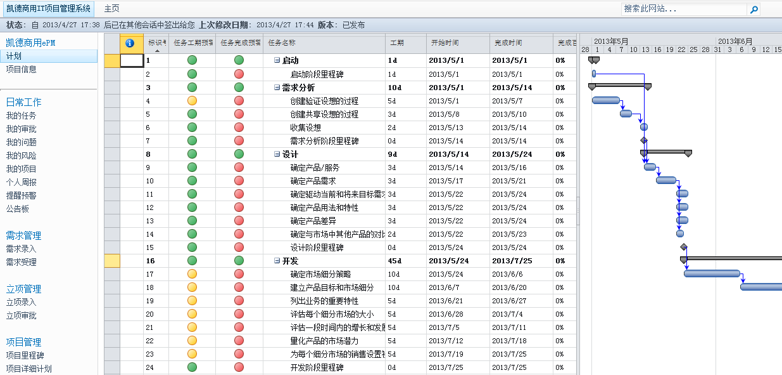782x375 pixels.
Task: Select 项目信息 in the sidebar
Action: pyautogui.click(x=21, y=69)
